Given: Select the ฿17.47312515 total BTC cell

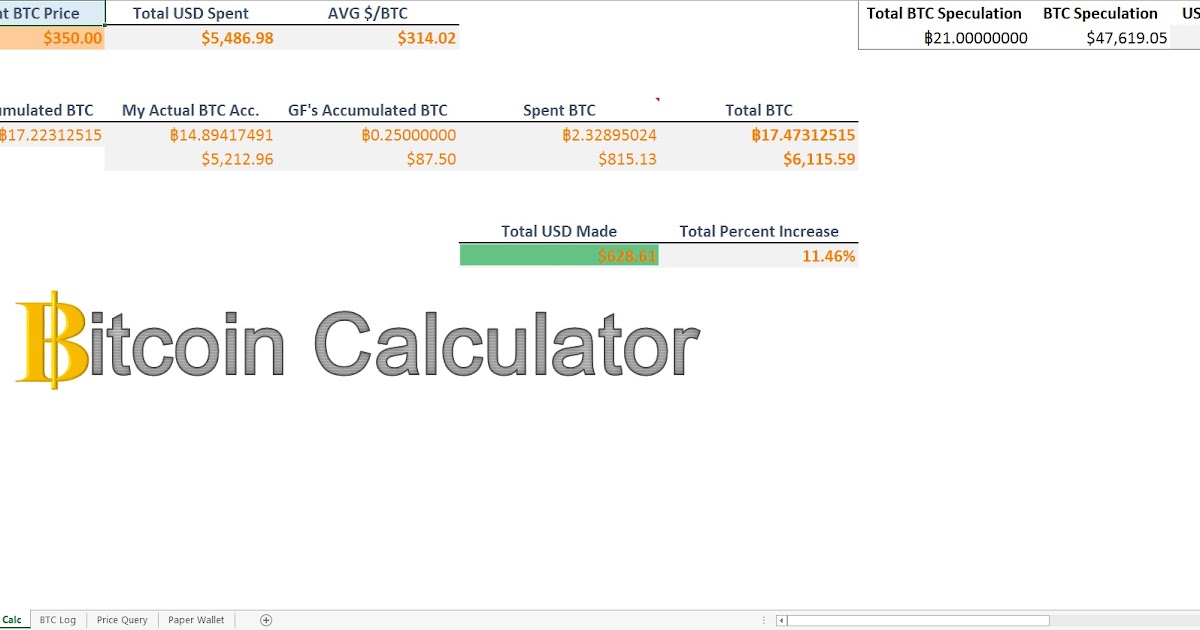Looking at the screenshot, I should [759, 135].
